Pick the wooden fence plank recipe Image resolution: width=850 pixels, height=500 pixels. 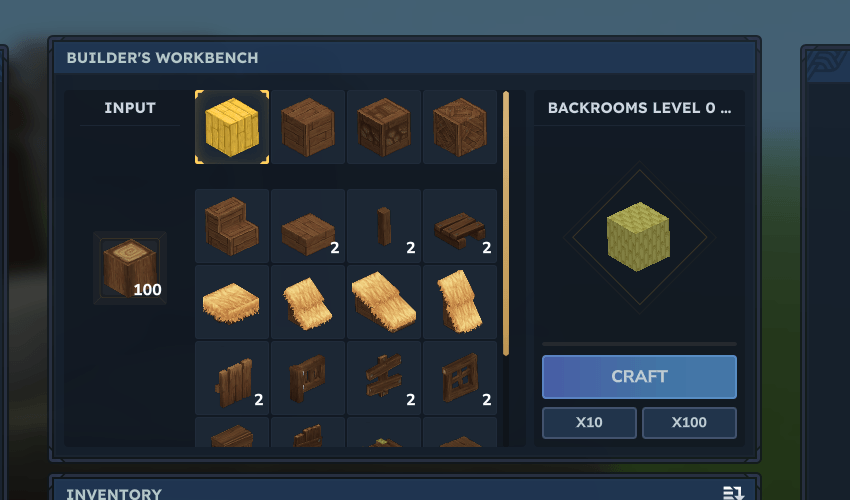pyautogui.click(x=232, y=378)
